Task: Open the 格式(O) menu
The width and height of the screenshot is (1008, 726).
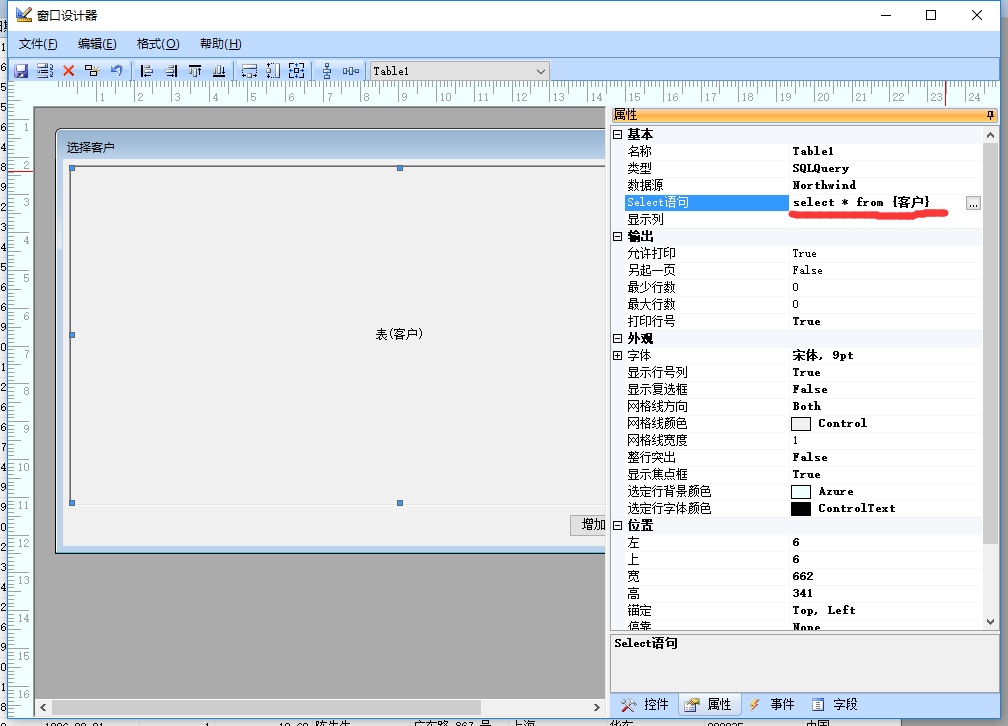Action: click(158, 44)
